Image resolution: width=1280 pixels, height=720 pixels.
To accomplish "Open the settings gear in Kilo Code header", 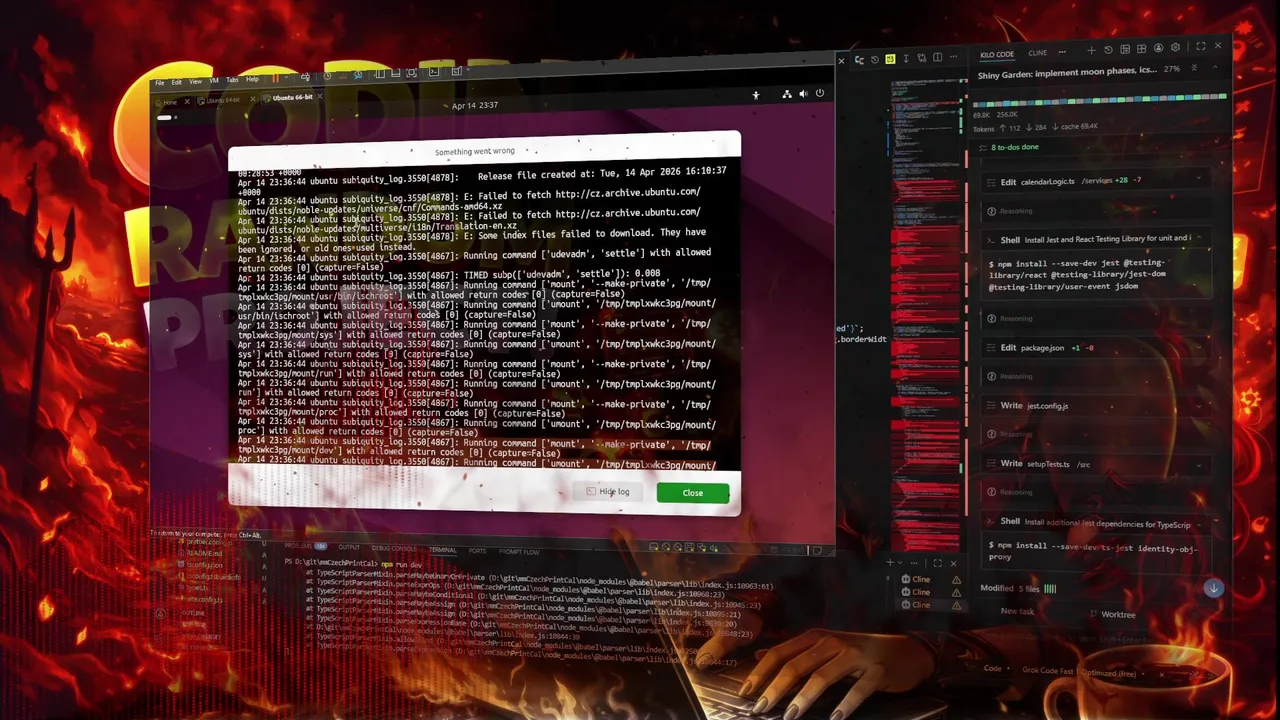I will [1175, 47].
